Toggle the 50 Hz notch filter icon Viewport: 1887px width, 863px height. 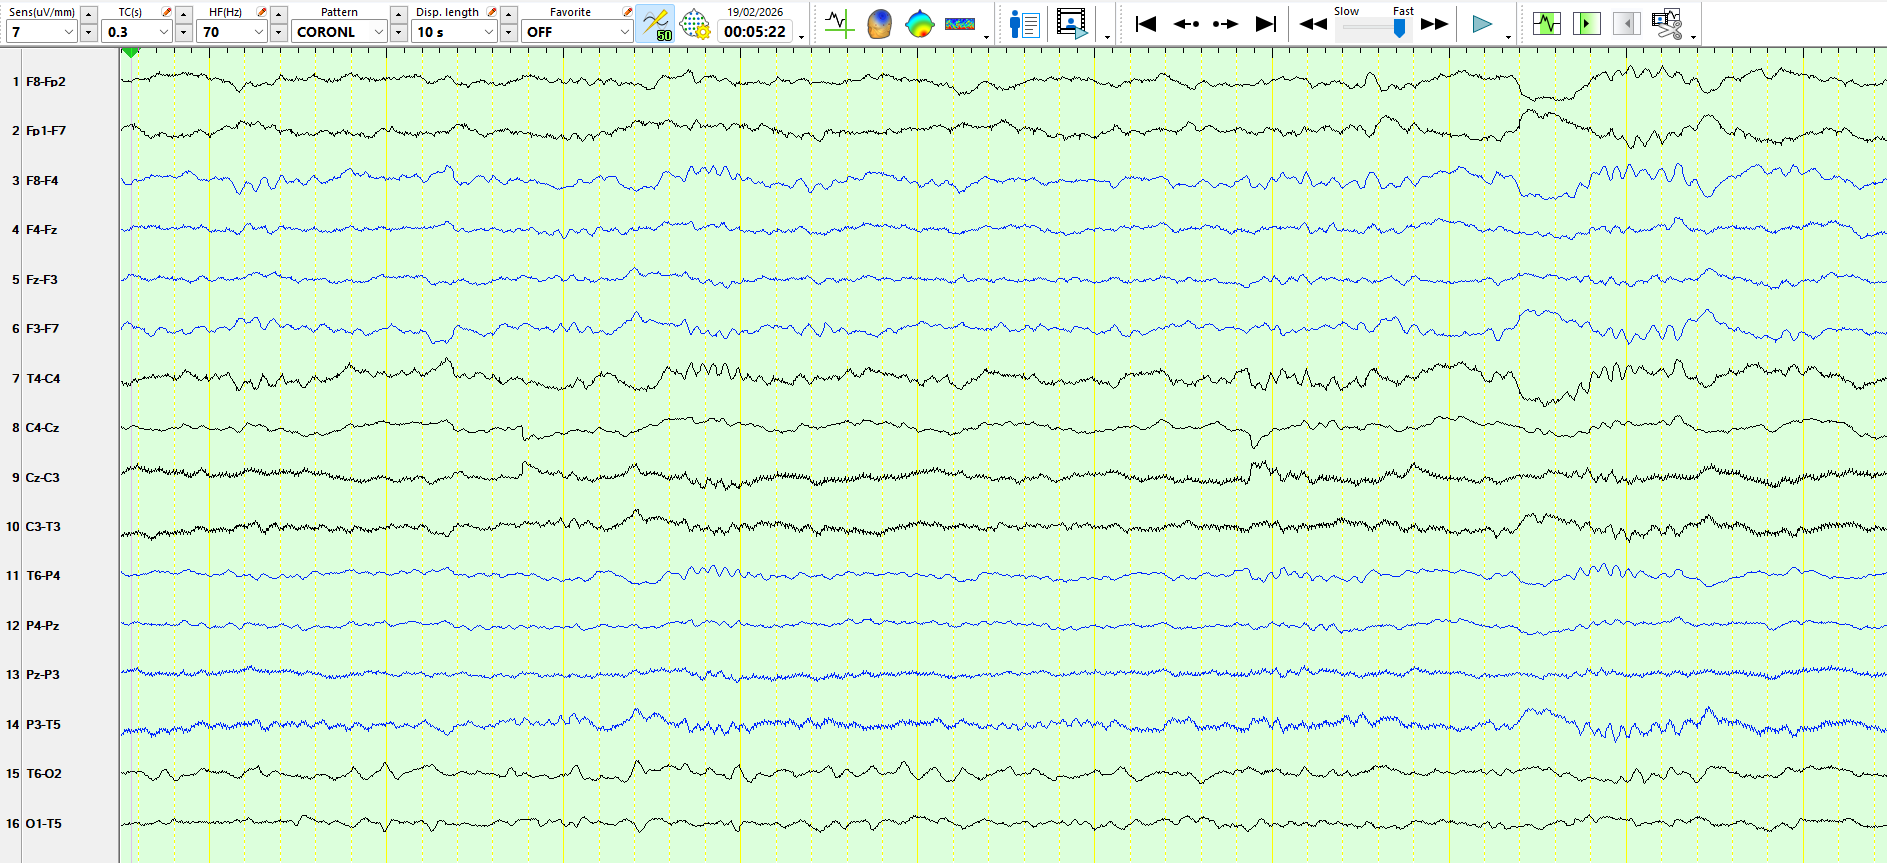click(656, 24)
